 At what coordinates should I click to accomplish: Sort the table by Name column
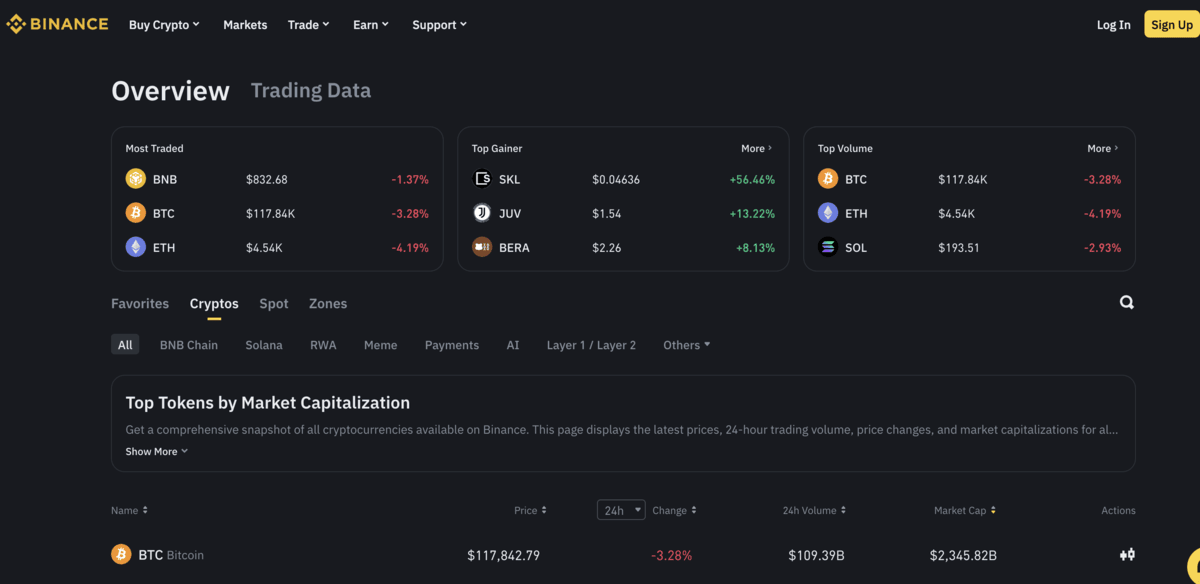click(x=129, y=510)
